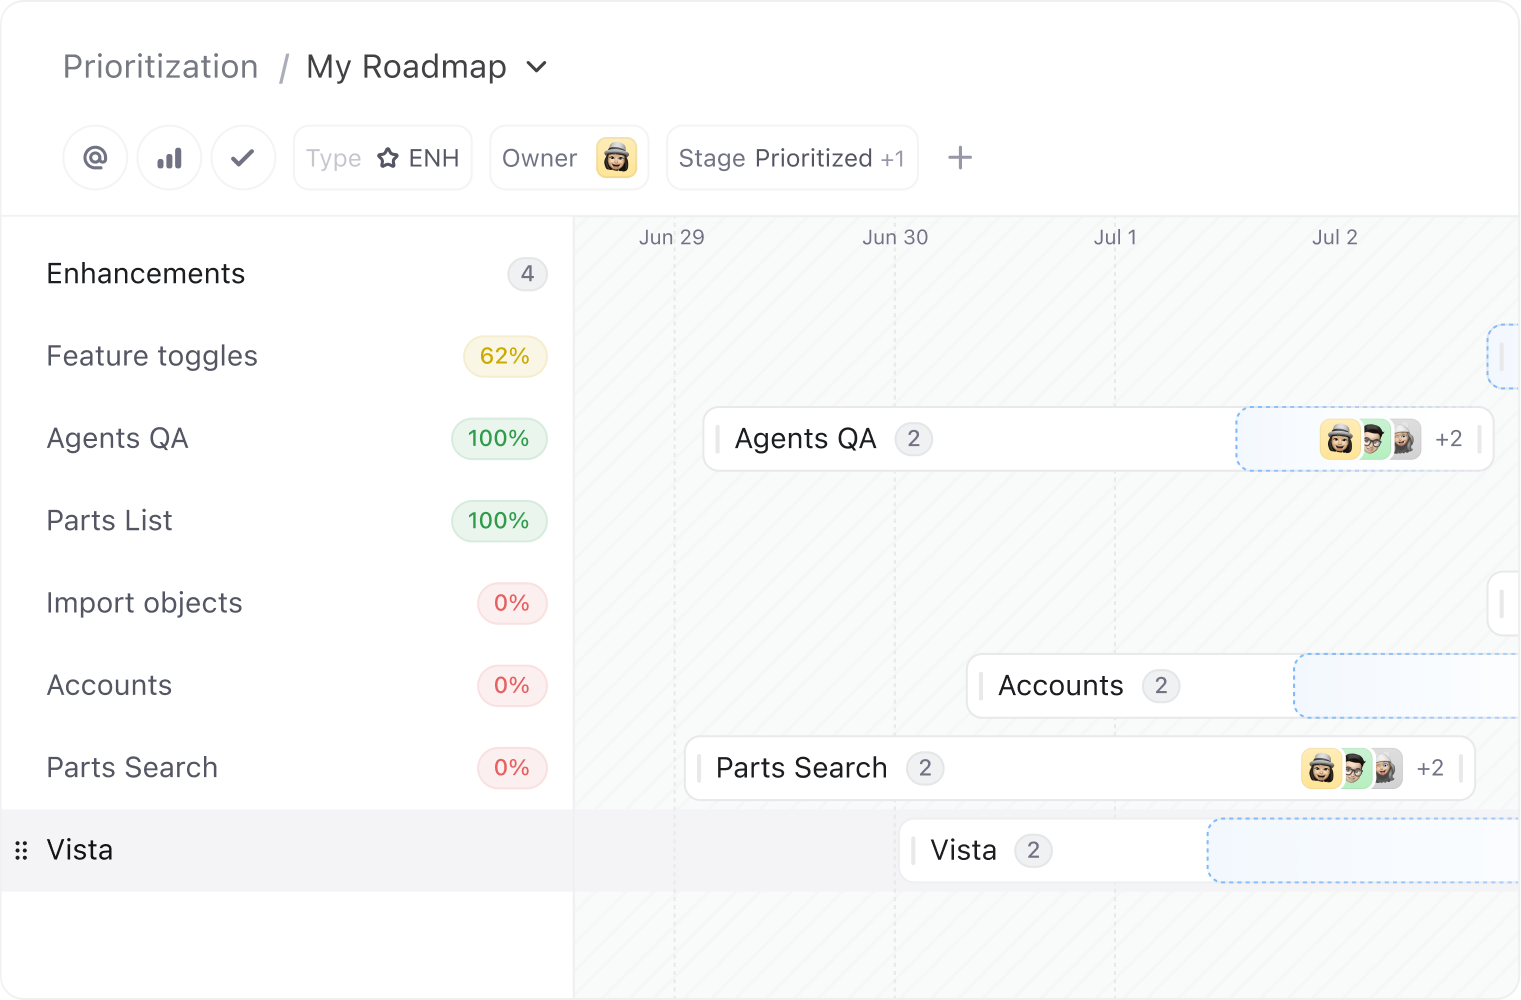
Task: Select Feature toggles in the list
Action: click(152, 356)
